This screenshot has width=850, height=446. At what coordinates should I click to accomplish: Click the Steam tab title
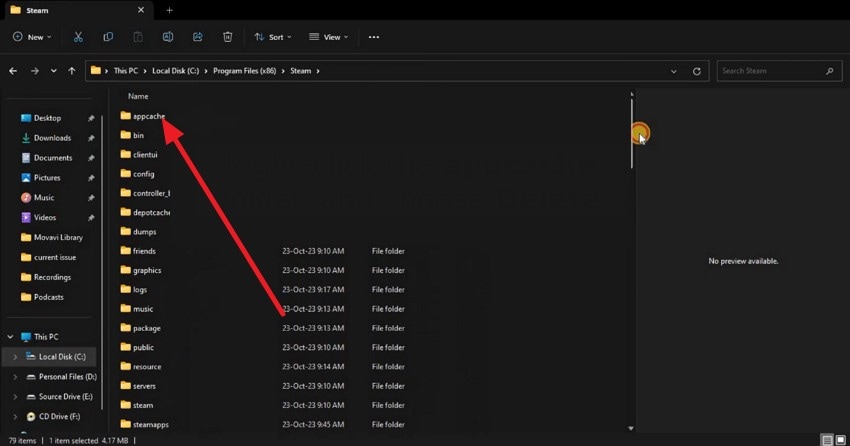coord(37,10)
